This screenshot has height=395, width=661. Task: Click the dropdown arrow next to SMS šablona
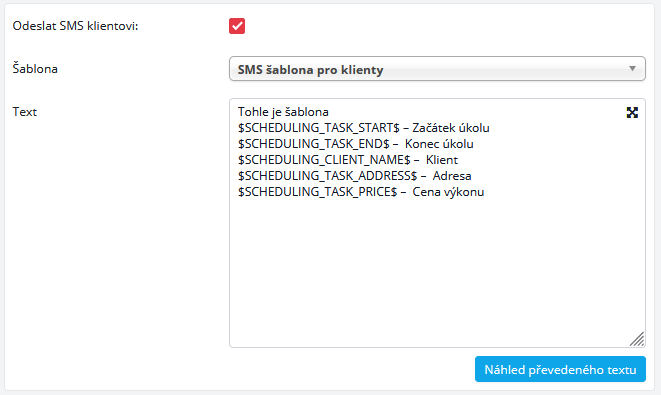click(x=632, y=69)
